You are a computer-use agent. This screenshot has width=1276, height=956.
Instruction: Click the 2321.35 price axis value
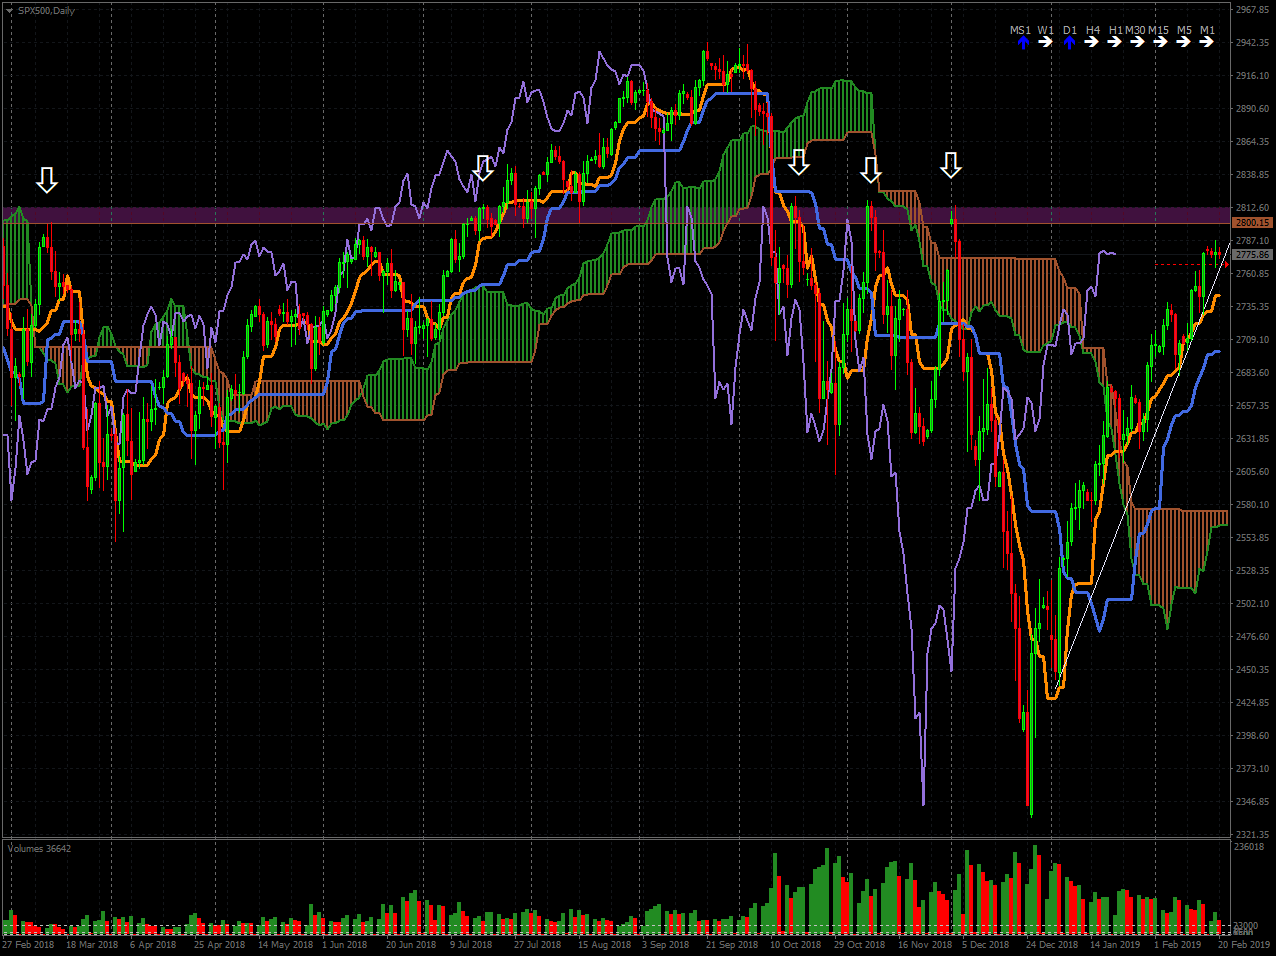[x=1252, y=835]
